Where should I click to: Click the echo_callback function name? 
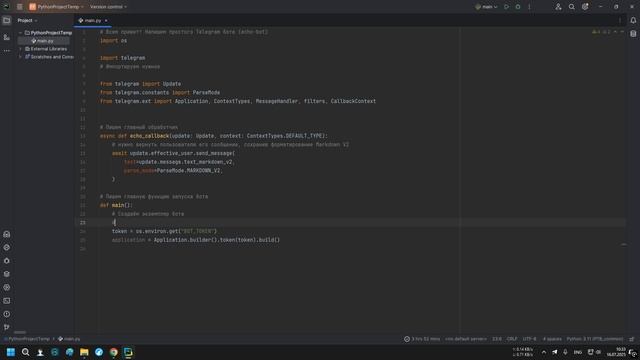point(149,136)
